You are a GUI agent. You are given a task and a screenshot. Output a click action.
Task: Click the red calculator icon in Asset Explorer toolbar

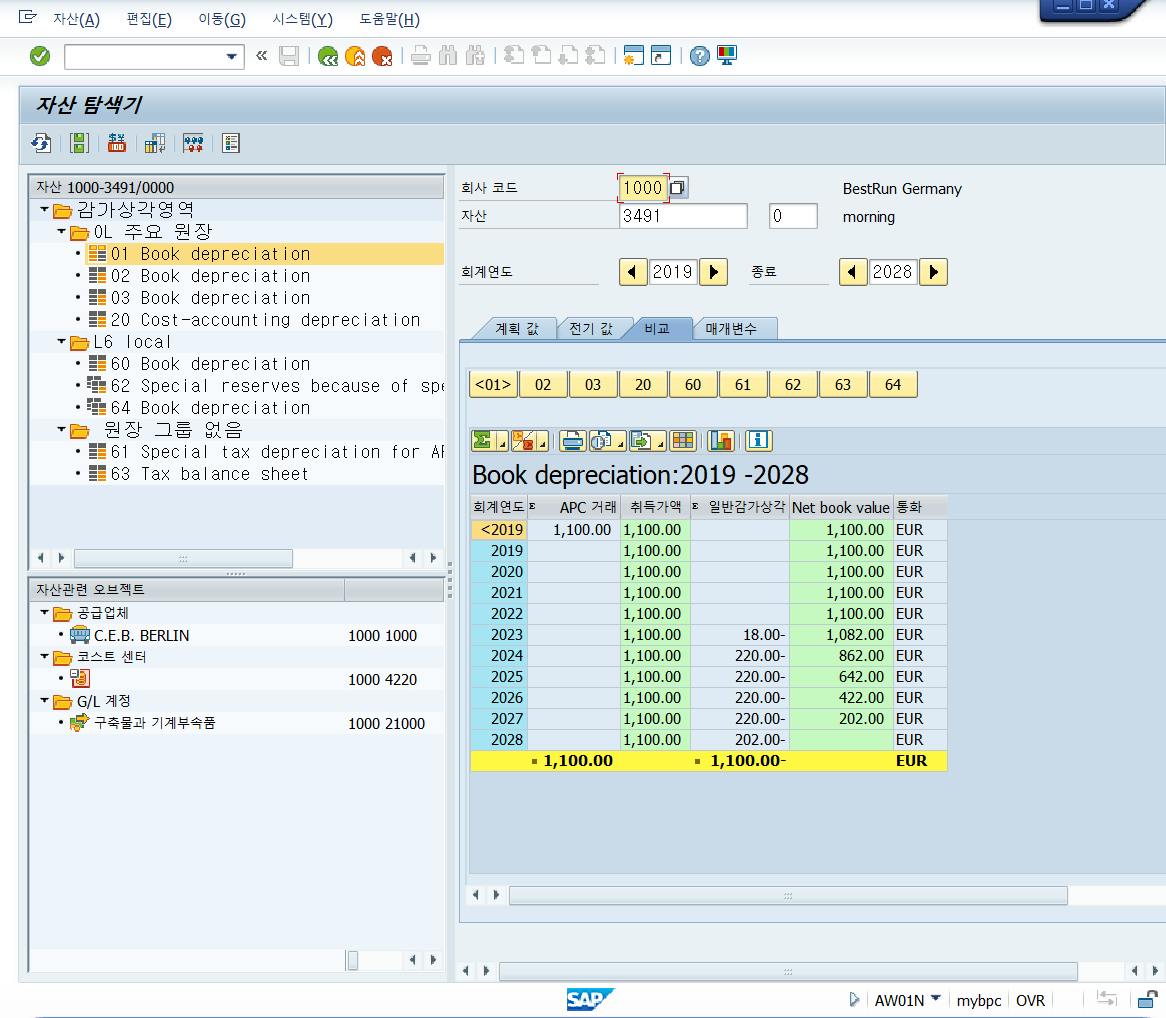[117, 143]
